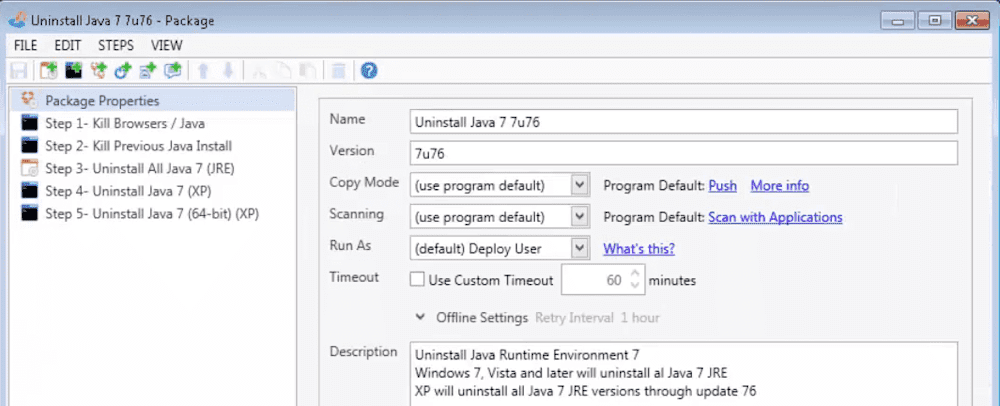Click the 'Offline Settings' label
The image size is (1000, 406).
click(482, 317)
